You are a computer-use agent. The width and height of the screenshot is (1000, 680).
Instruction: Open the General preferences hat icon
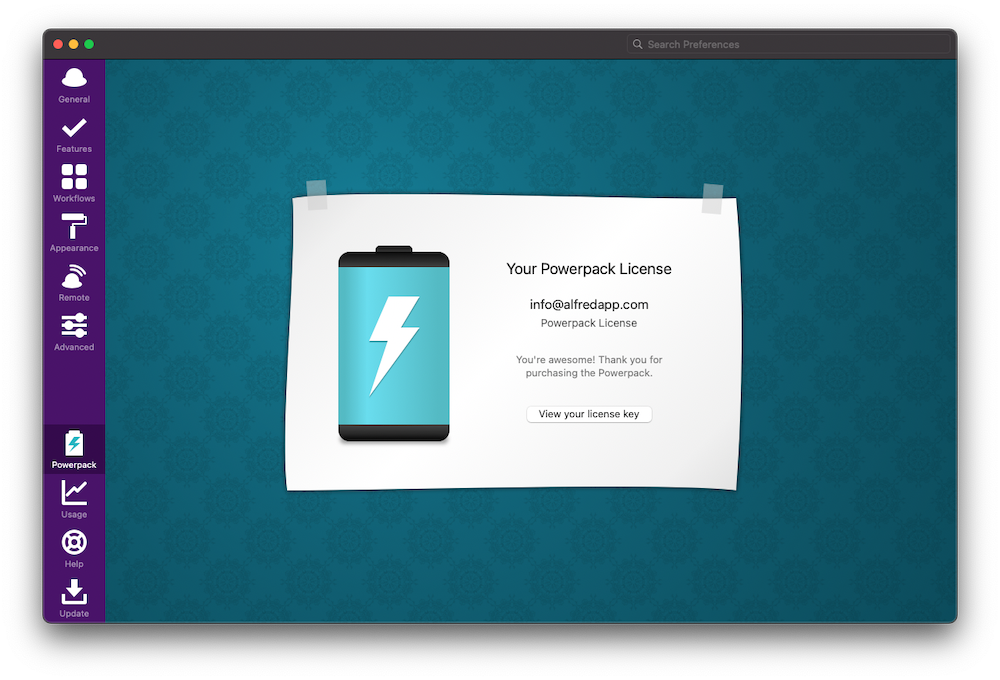(x=74, y=79)
